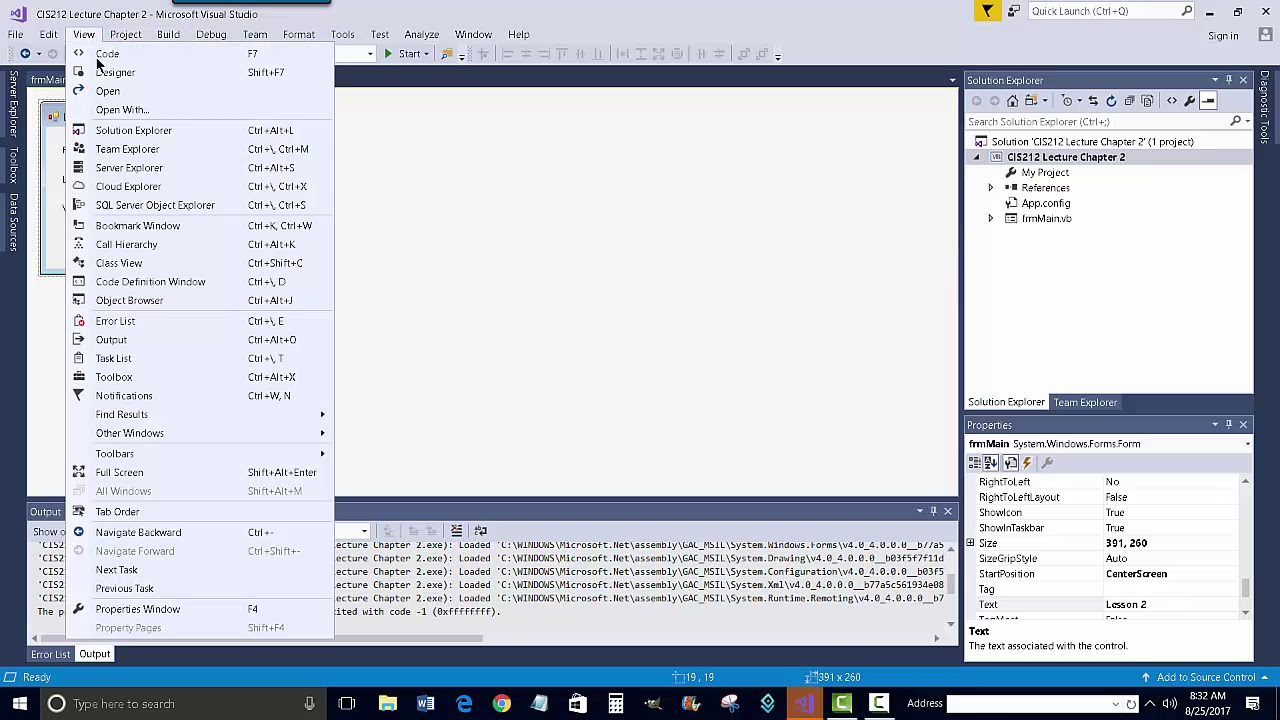Refresh the Solution Explorer
The width and height of the screenshot is (1280, 720).
1111,101
